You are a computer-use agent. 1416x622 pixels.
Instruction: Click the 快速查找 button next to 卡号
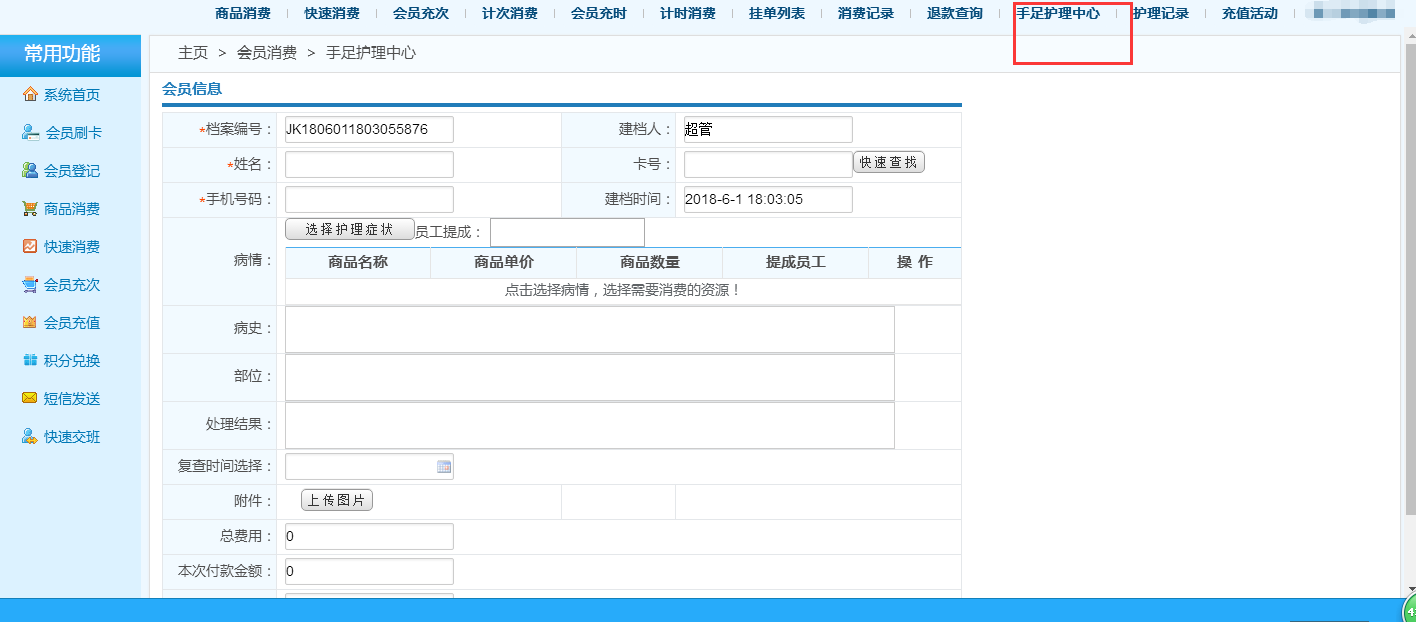click(888, 162)
